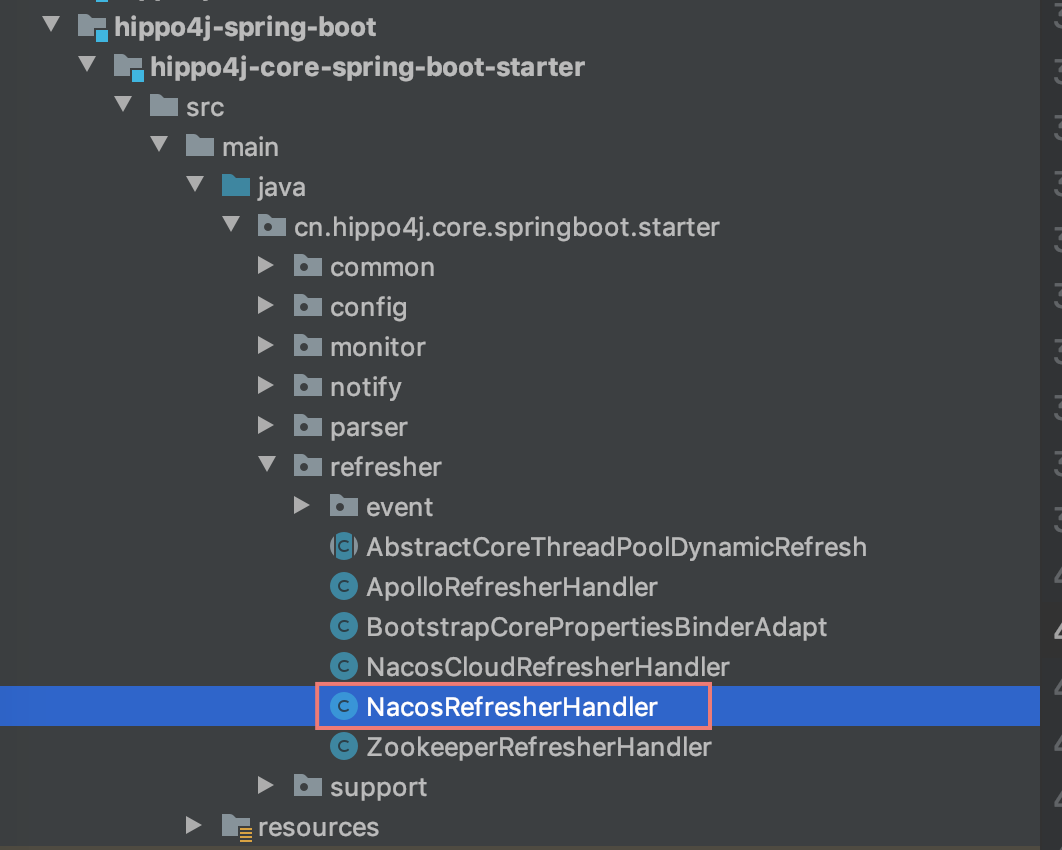Collapse the java source folder
The height and width of the screenshot is (850, 1062).
coord(195,187)
